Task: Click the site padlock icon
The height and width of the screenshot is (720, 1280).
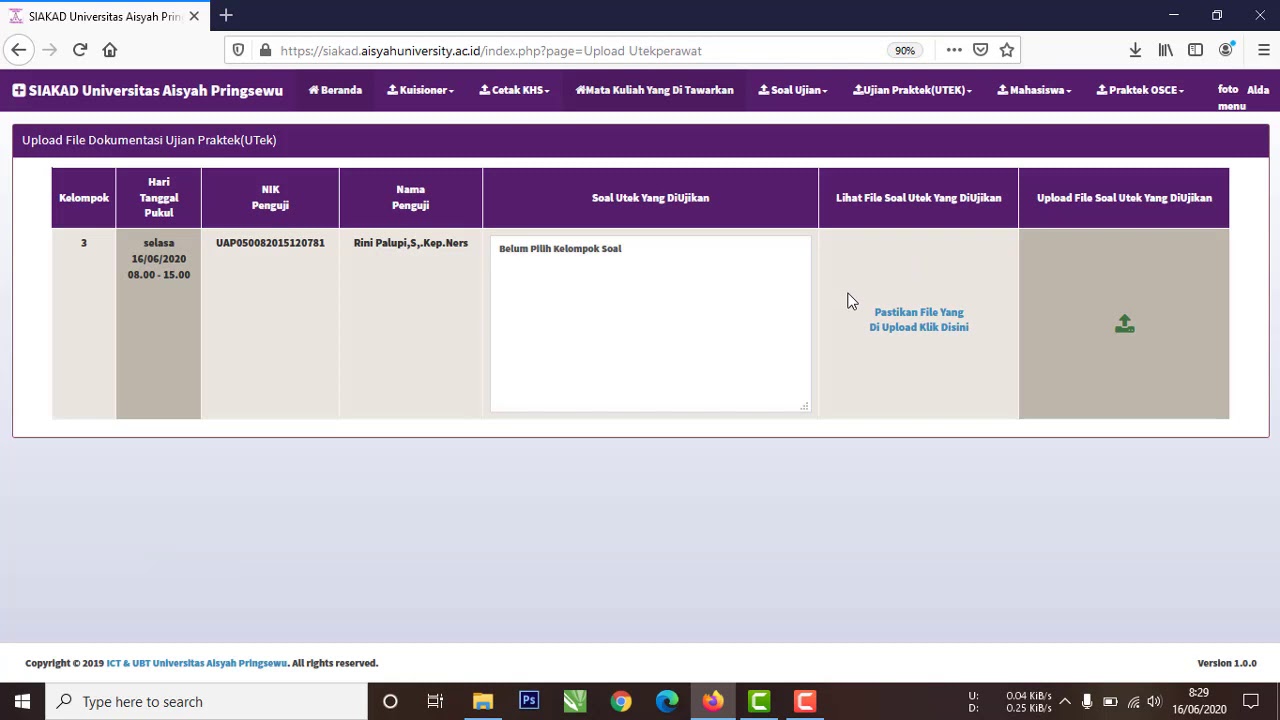Action: coord(264,50)
